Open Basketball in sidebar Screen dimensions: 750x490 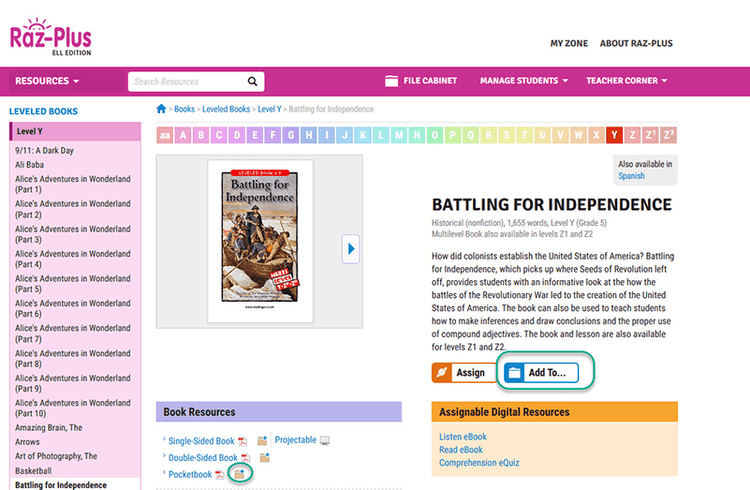tap(33, 471)
